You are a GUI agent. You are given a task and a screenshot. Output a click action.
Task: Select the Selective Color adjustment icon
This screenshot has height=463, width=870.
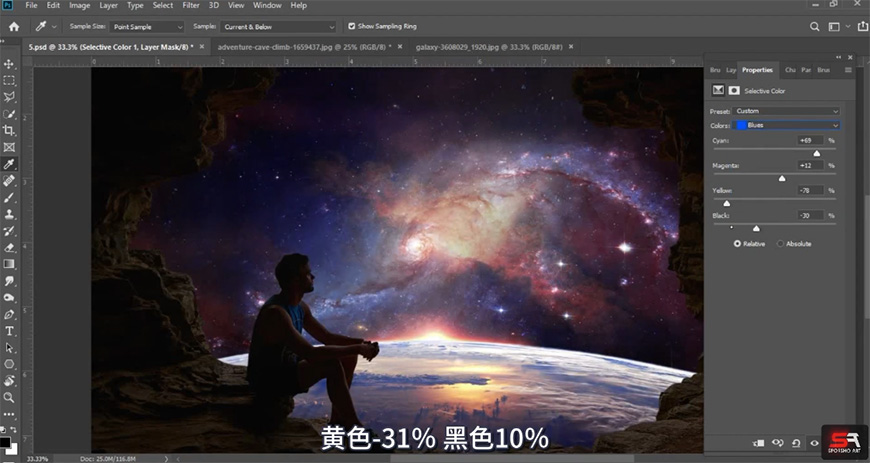tap(719, 90)
